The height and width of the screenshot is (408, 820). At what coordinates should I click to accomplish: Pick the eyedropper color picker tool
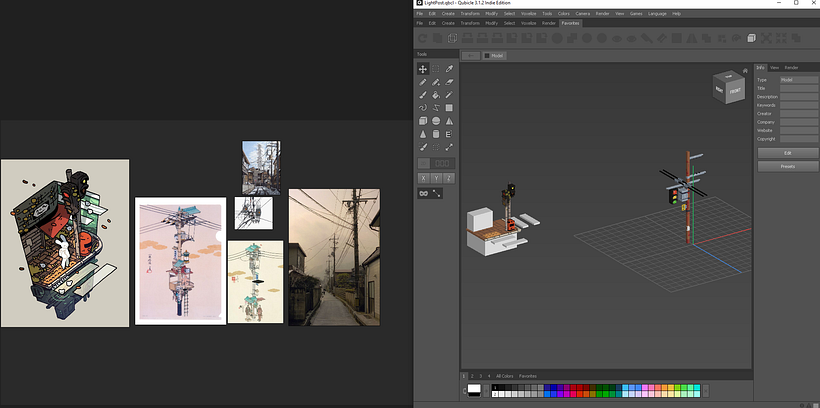449,69
